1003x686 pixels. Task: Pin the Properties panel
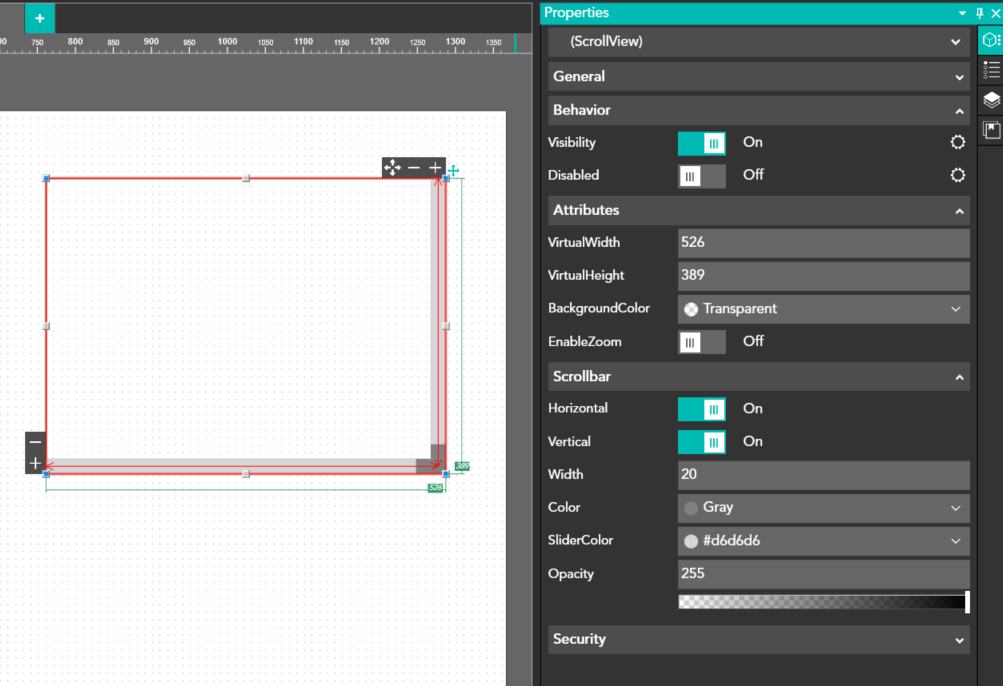click(x=979, y=13)
